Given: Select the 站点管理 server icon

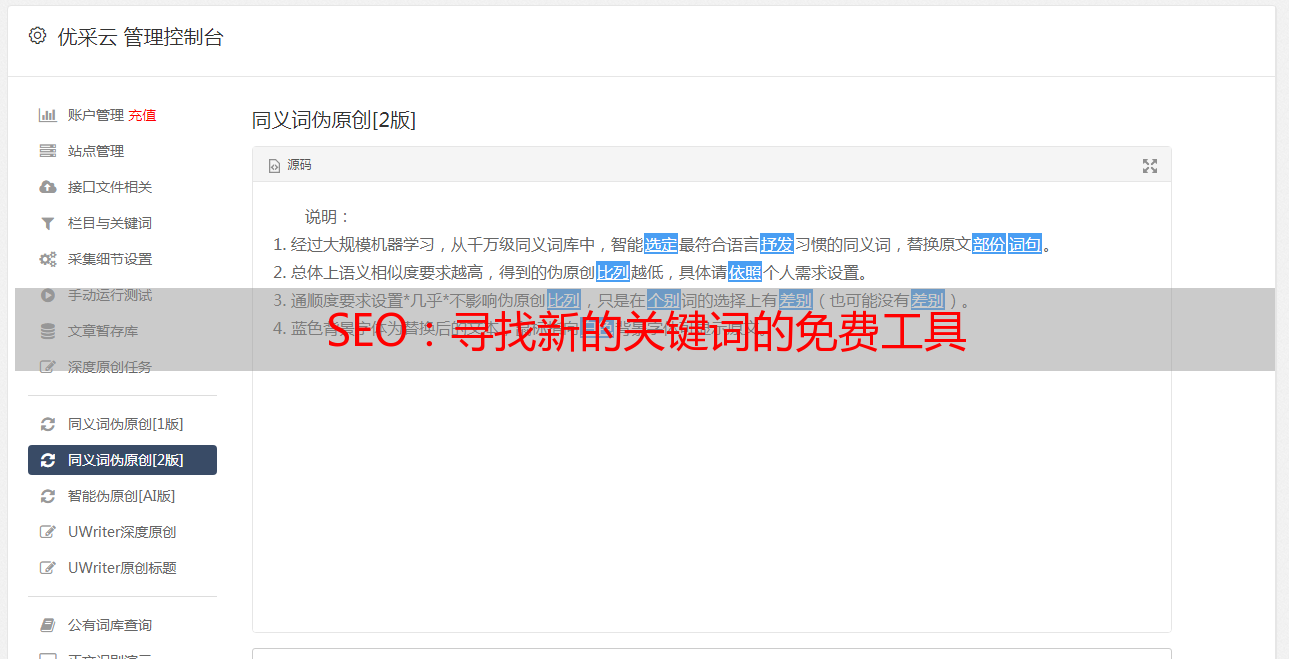Looking at the screenshot, I should pyautogui.click(x=47, y=151).
